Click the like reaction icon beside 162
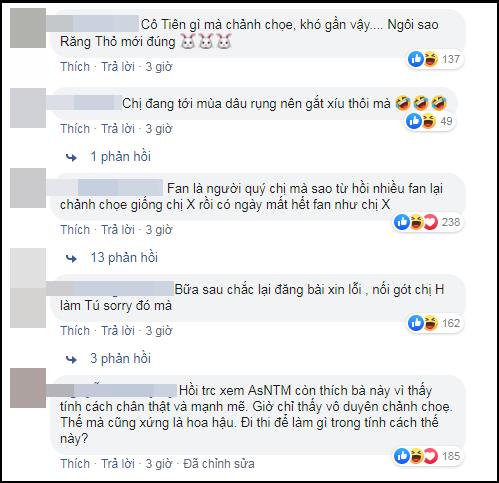 416,323
